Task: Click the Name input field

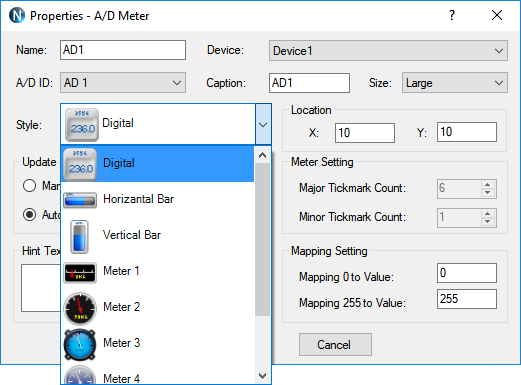Action: click(123, 50)
